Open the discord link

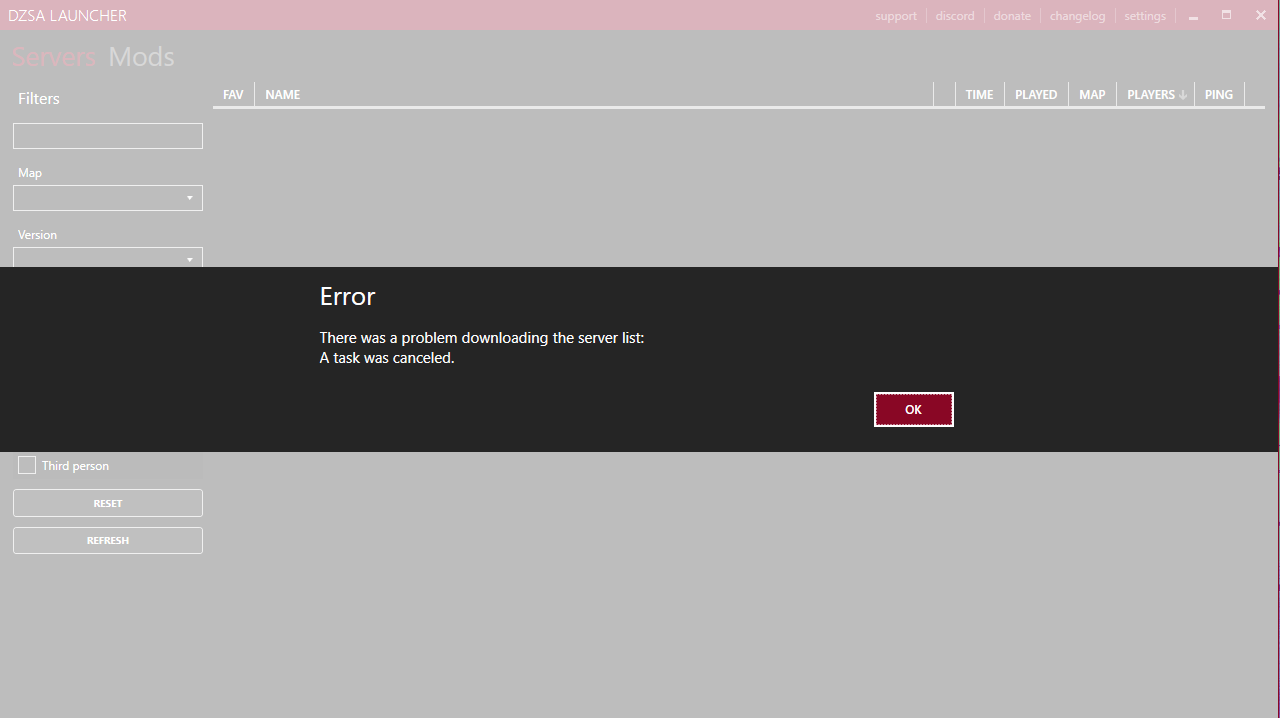click(955, 16)
